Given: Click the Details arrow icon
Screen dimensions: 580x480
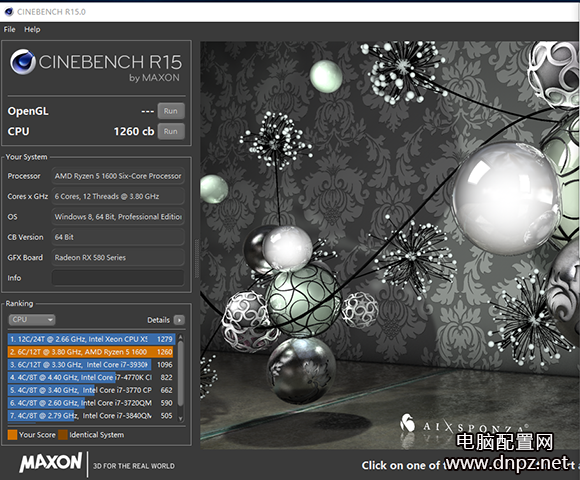Looking at the screenshot, I should click(x=179, y=320).
